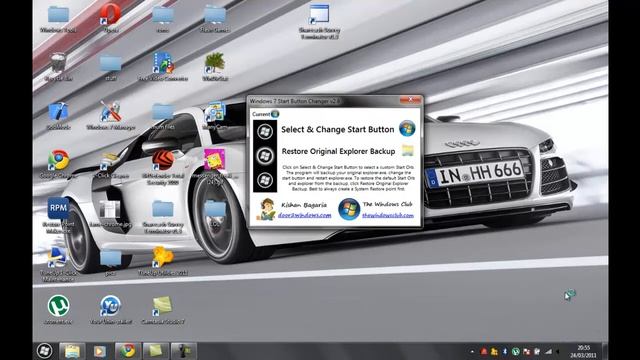Click the middle orb state in the black preview strip
Viewport: 640px width, 360px height.
265,156
